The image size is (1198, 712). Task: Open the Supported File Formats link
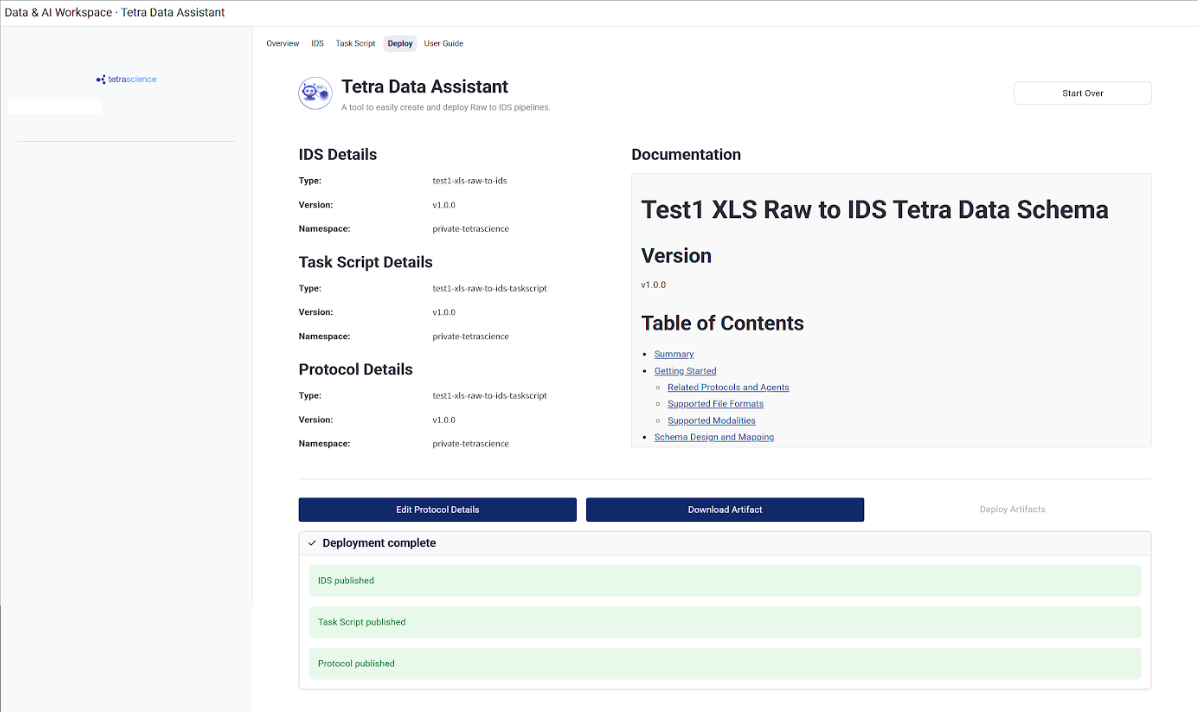pos(715,403)
